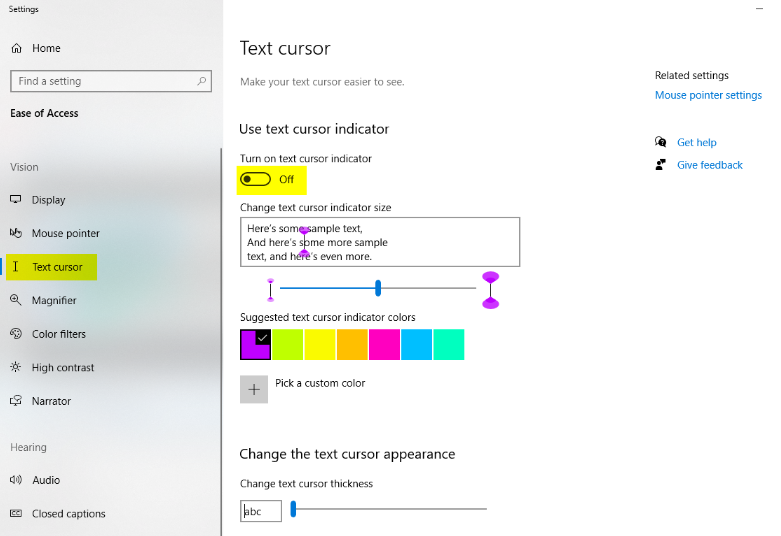Open the Audio settings page
This screenshot has height=536, width=781.
(x=46, y=480)
